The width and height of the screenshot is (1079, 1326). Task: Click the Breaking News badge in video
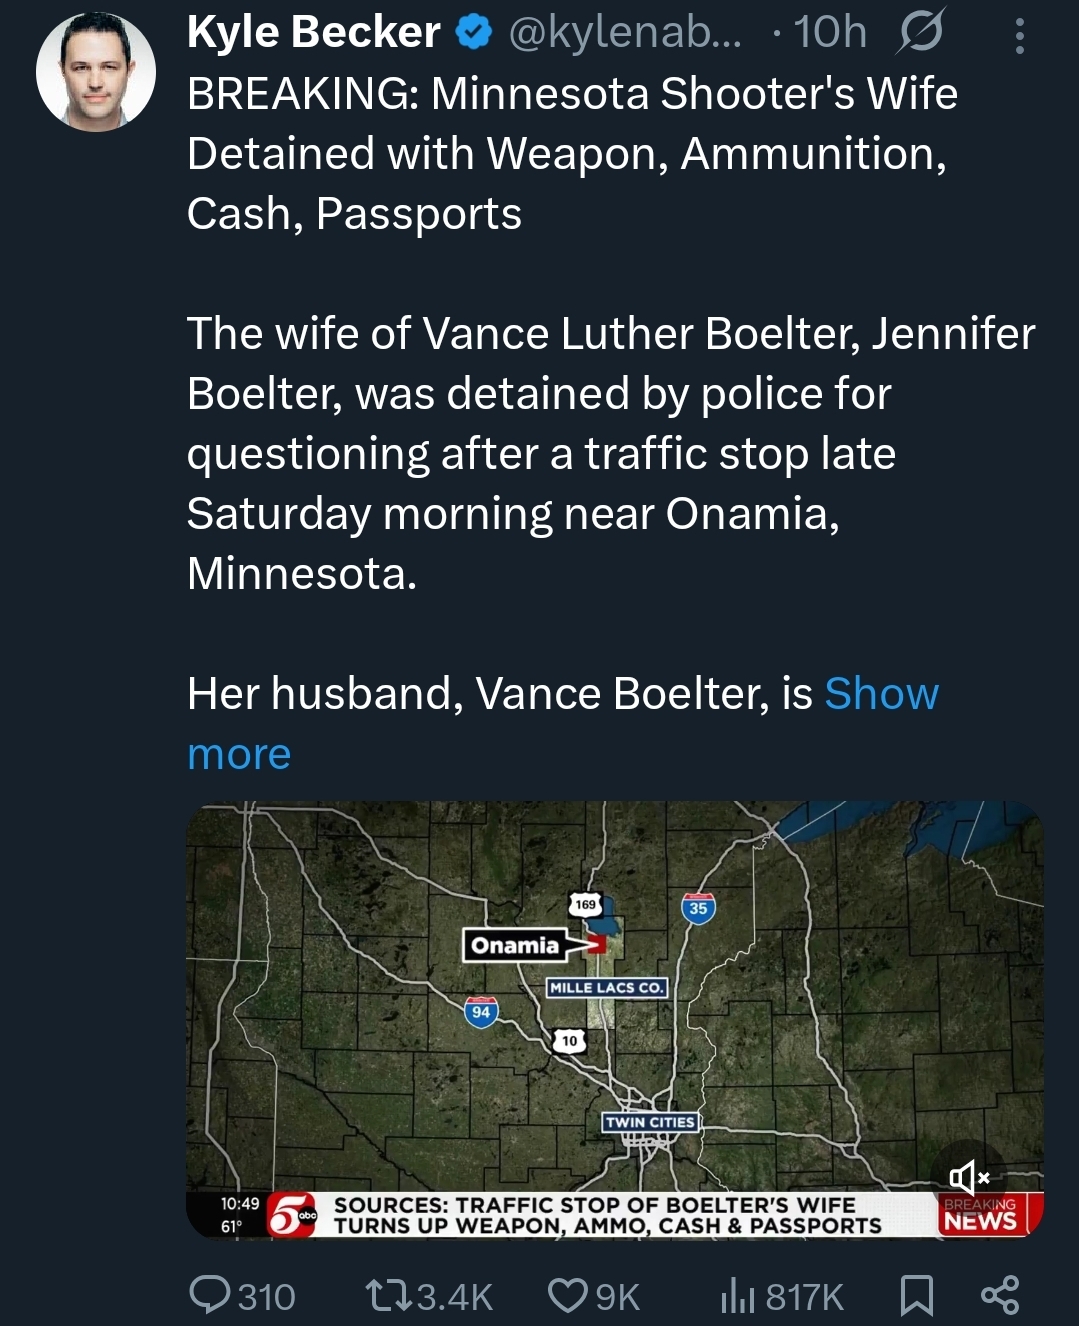[x=981, y=1213]
